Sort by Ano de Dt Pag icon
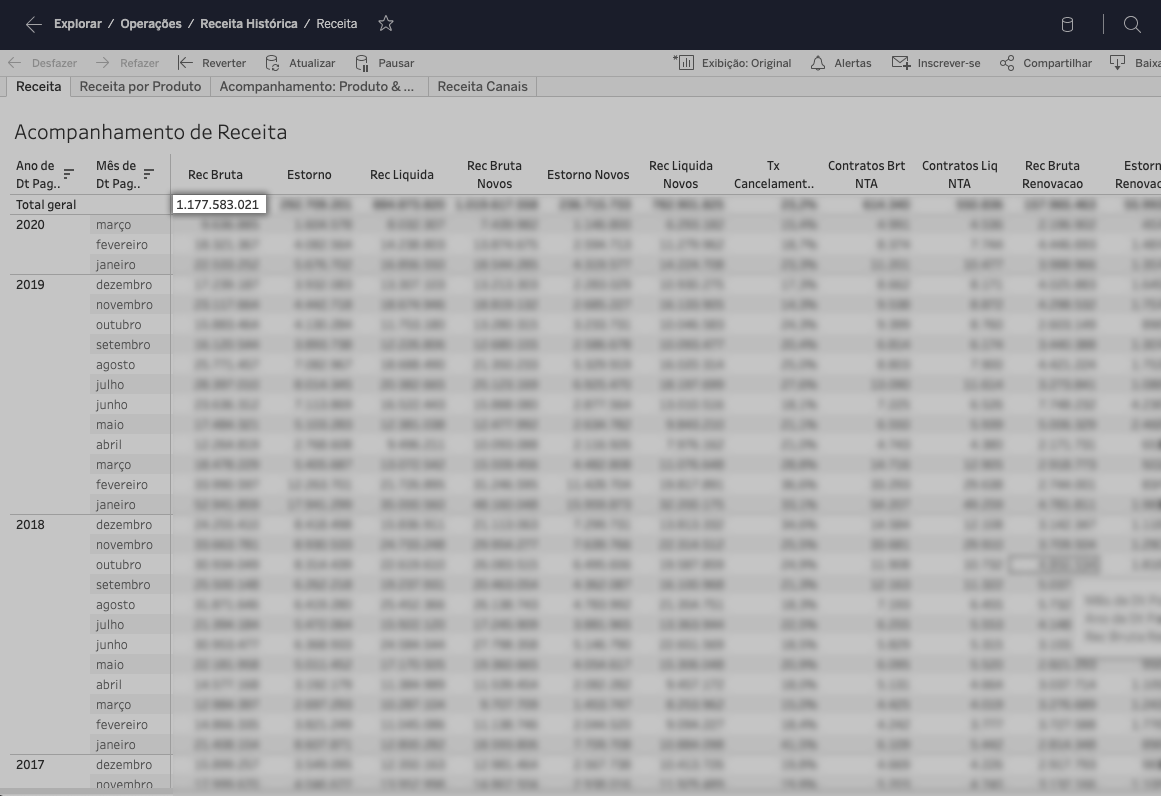 pyautogui.click(x=69, y=174)
